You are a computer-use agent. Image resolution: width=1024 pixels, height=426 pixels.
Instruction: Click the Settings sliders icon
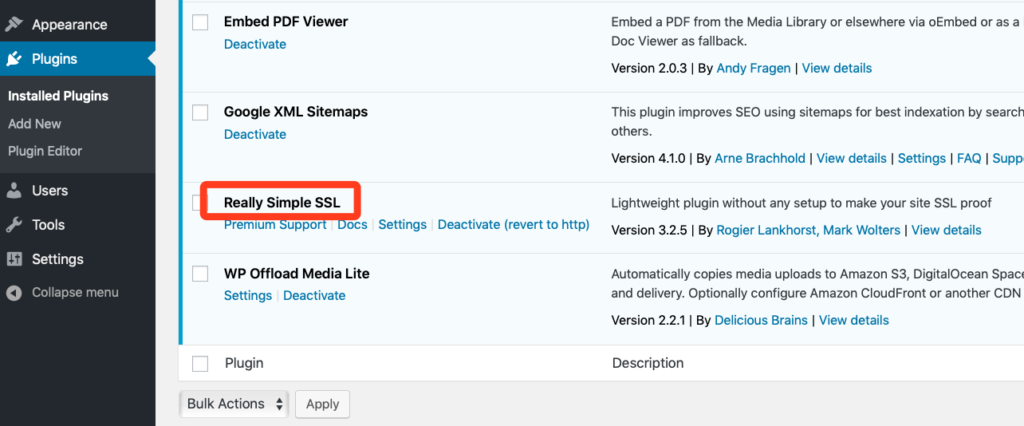[x=14, y=259]
